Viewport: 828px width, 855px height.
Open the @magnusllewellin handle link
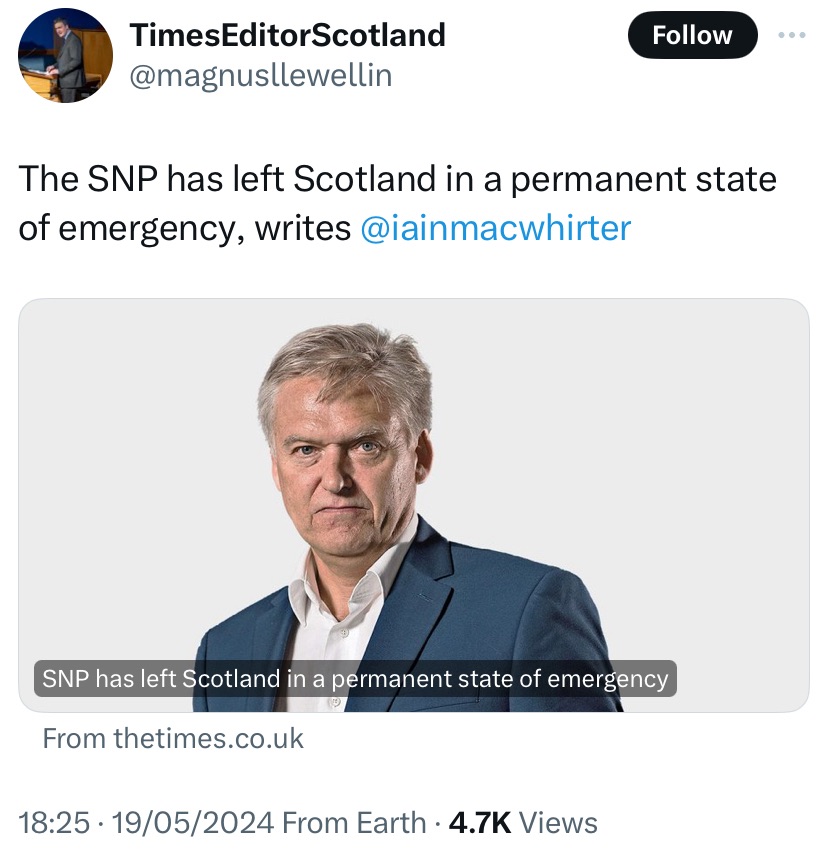point(261,75)
